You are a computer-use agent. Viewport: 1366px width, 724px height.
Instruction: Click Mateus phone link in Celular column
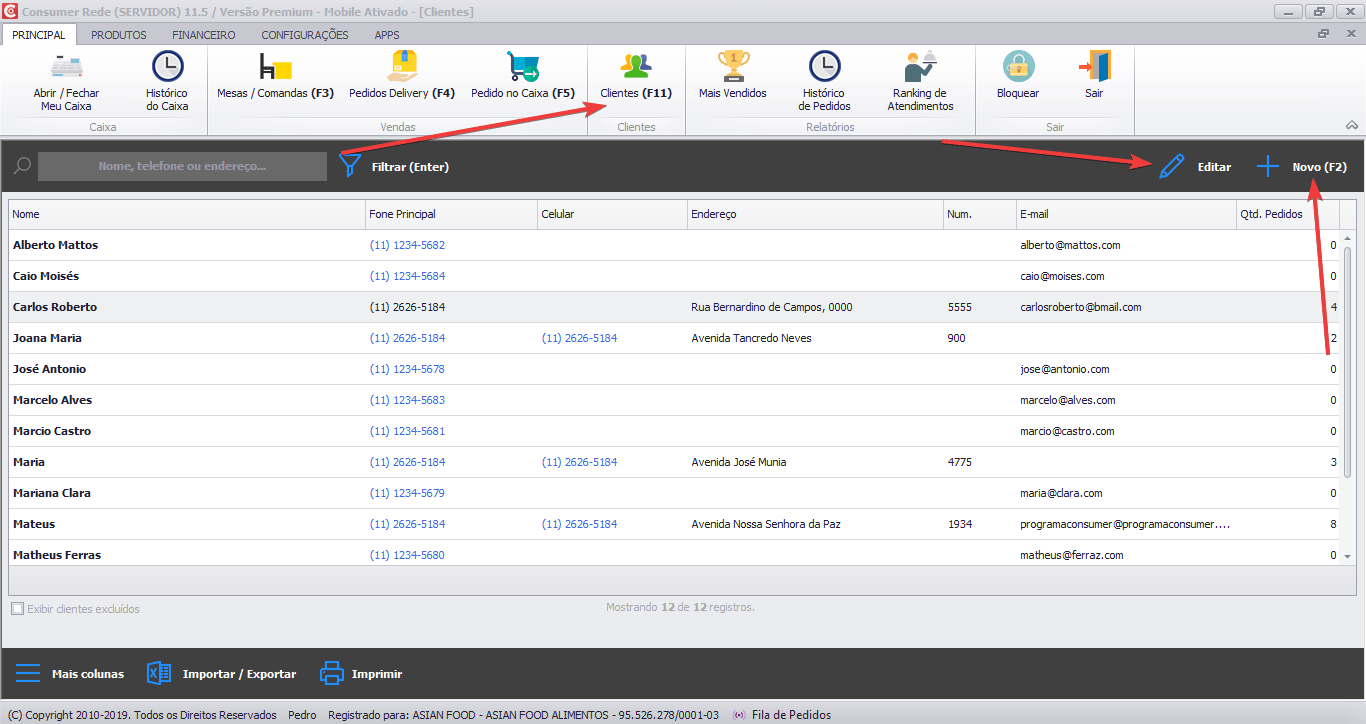pyautogui.click(x=579, y=524)
